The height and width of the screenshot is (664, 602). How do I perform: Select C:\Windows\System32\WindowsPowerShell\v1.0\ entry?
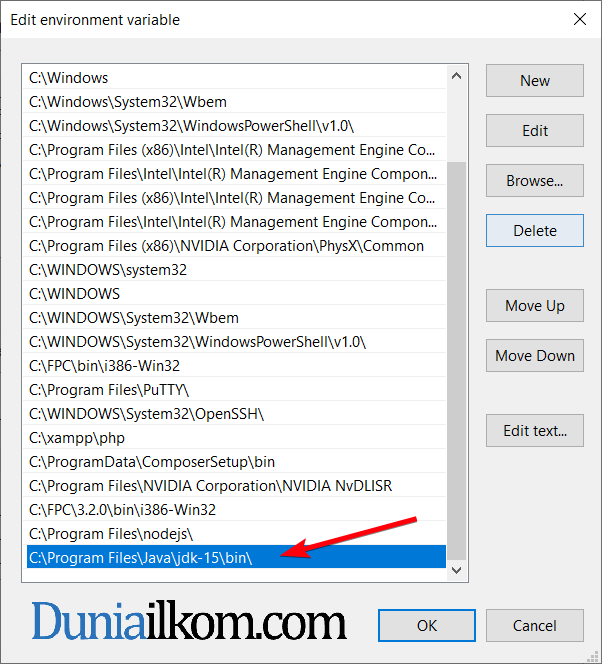click(236, 126)
